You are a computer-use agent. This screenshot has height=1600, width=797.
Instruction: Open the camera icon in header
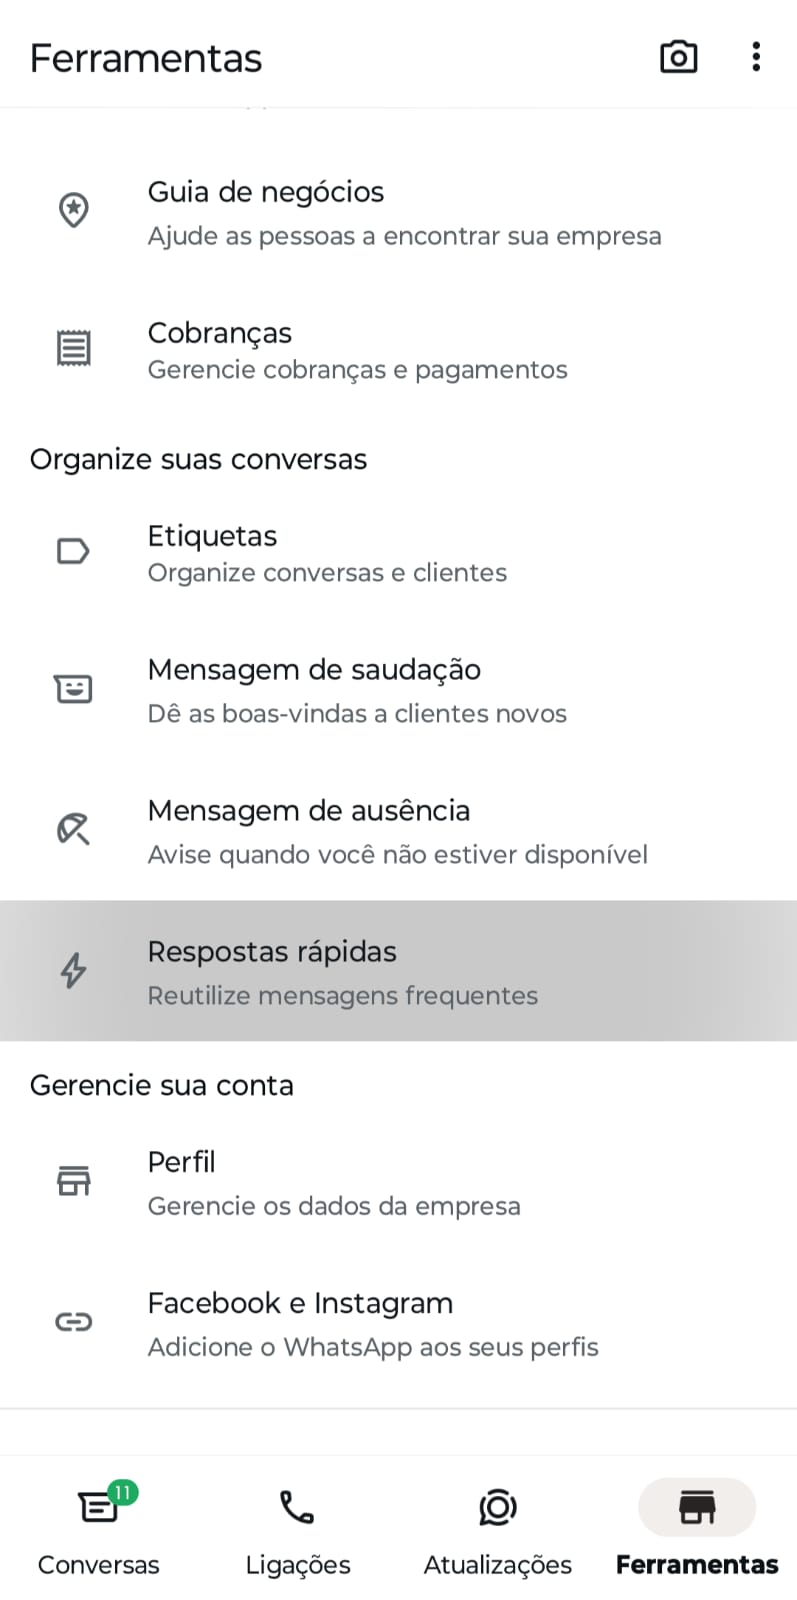coord(678,57)
